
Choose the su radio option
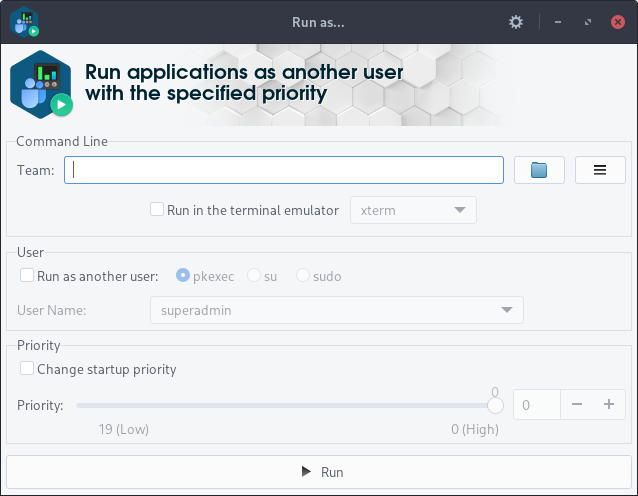pyautogui.click(x=254, y=276)
